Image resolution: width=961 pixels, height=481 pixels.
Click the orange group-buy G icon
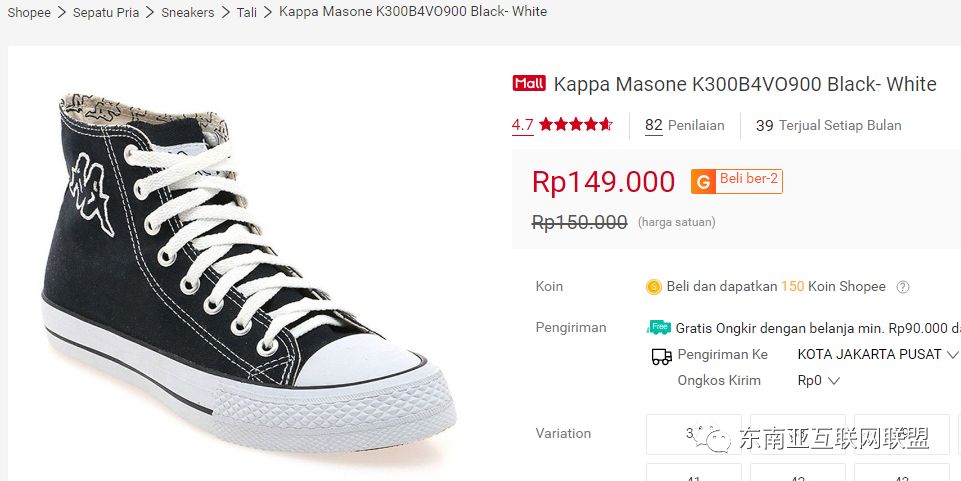click(703, 182)
